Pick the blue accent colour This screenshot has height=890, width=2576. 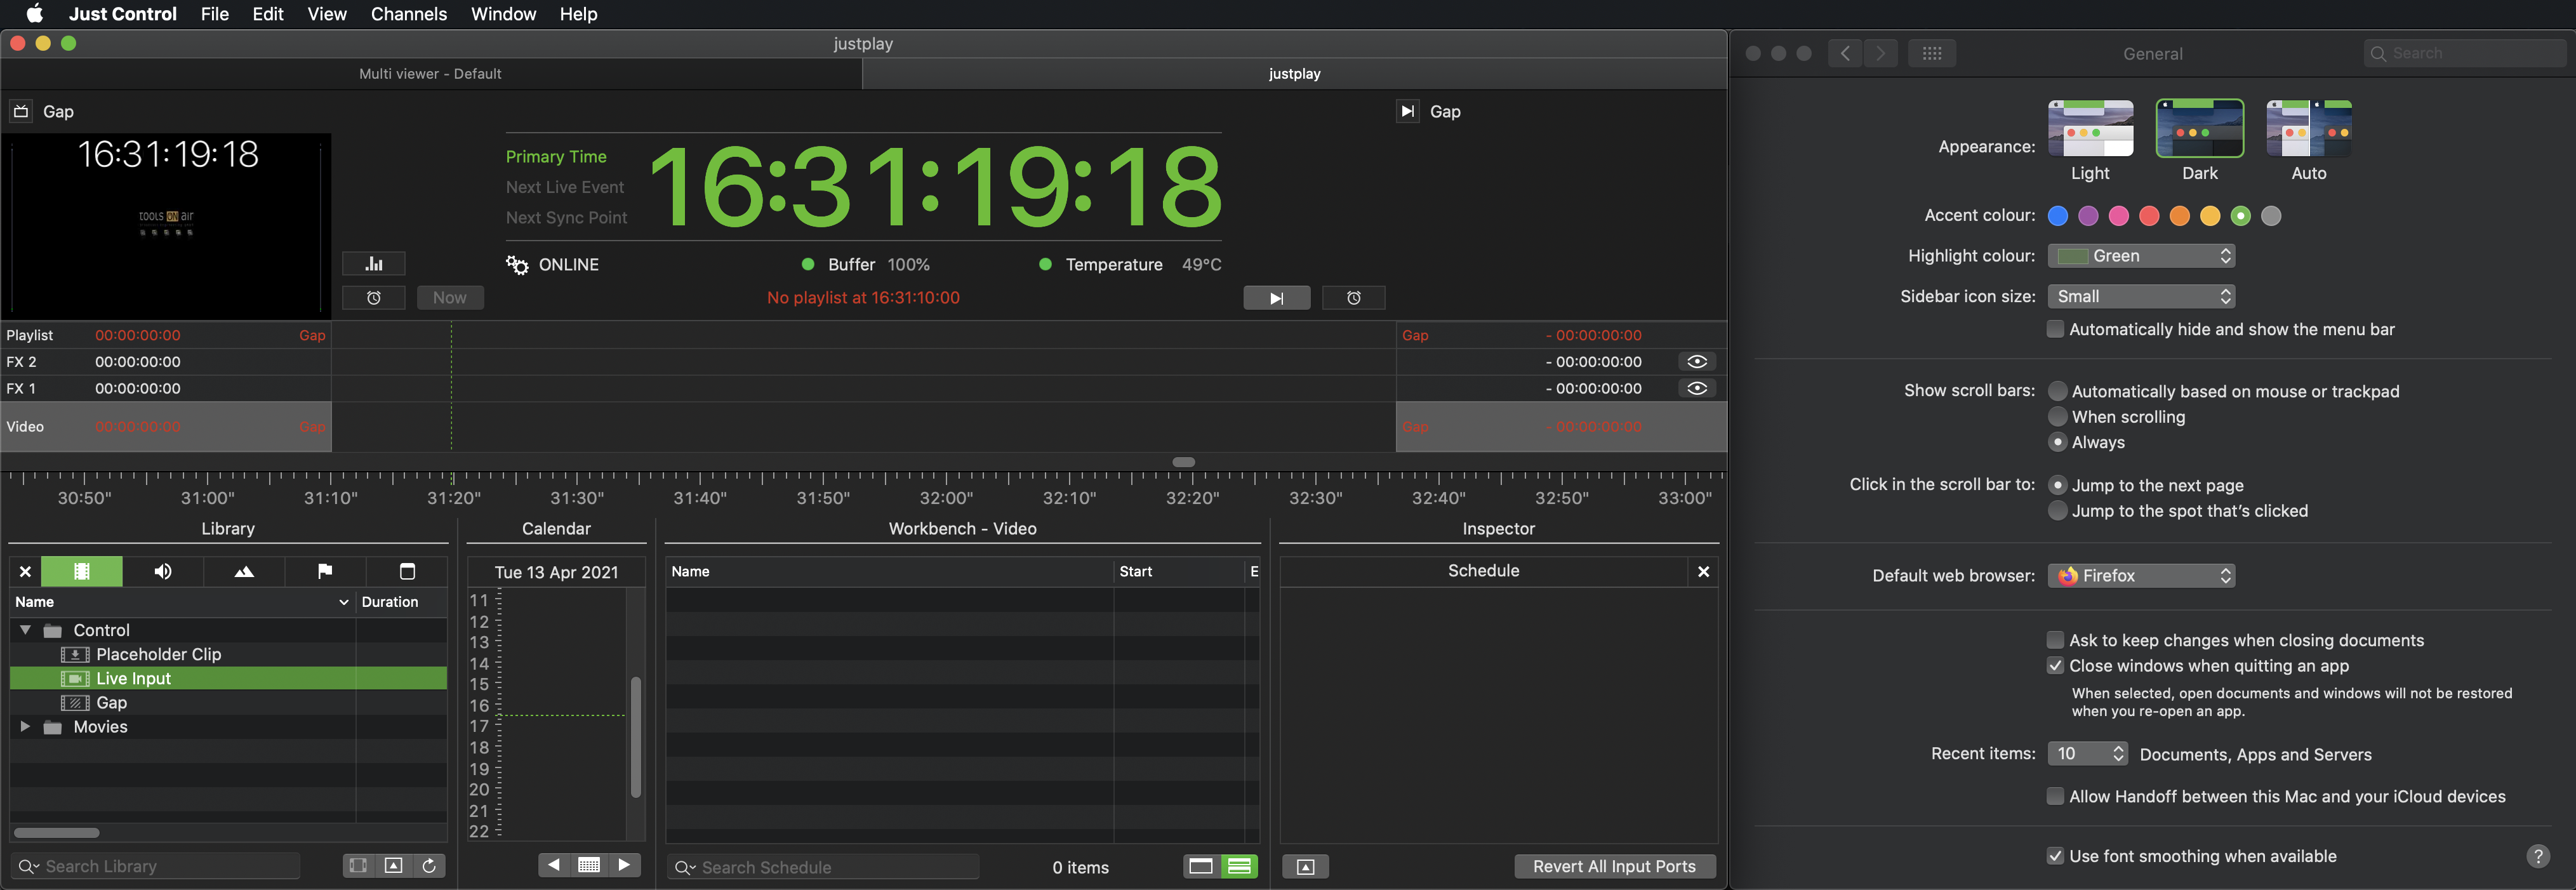click(x=2058, y=216)
